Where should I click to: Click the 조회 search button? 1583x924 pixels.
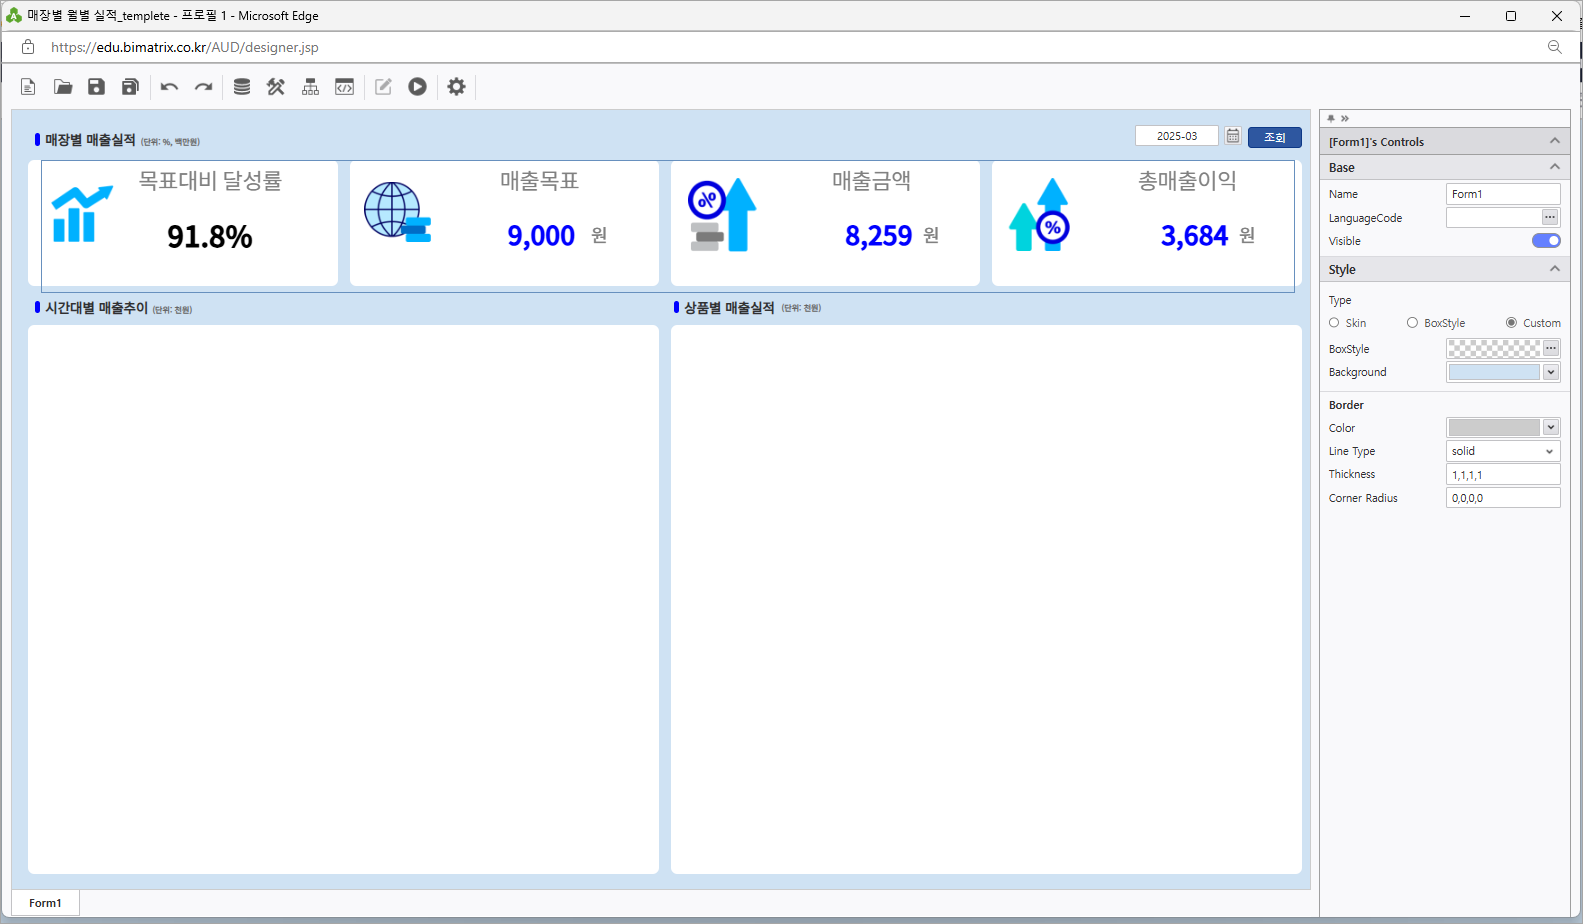[x=1274, y=137]
